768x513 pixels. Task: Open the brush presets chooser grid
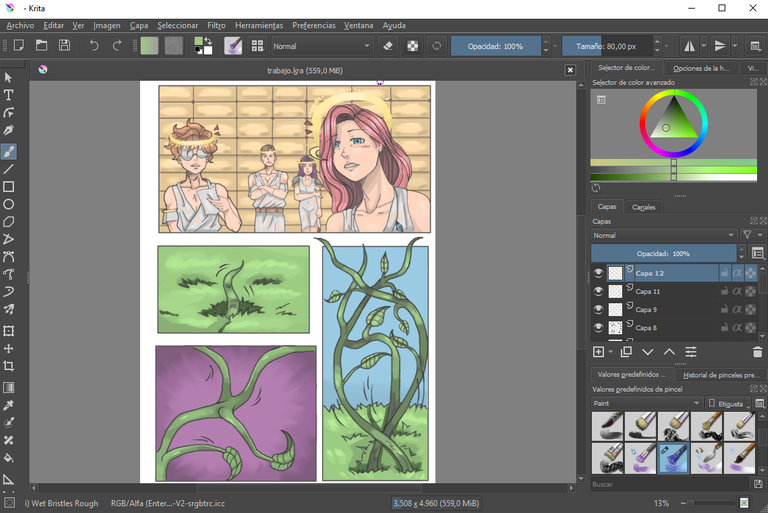(258, 46)
